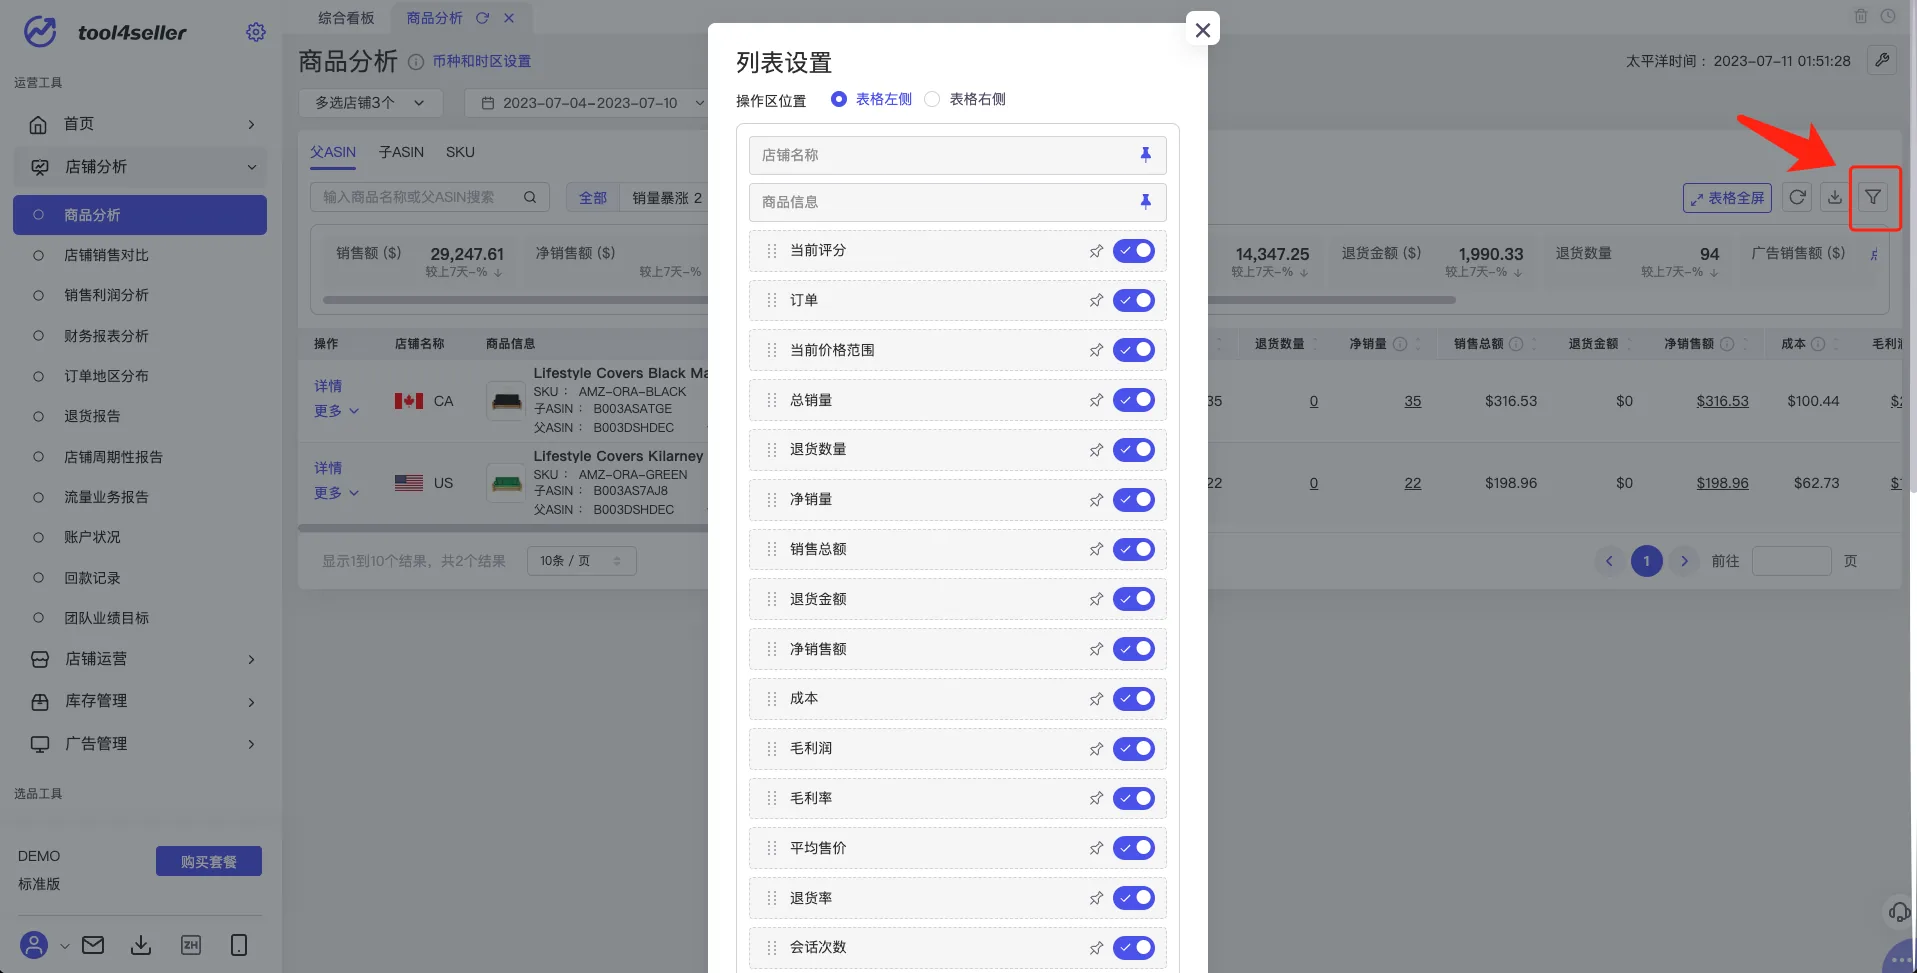The width and height of the screenshot is (1917, 973).
Task: Expand the 店铺运营 sidebar menu
Action: 140,659
